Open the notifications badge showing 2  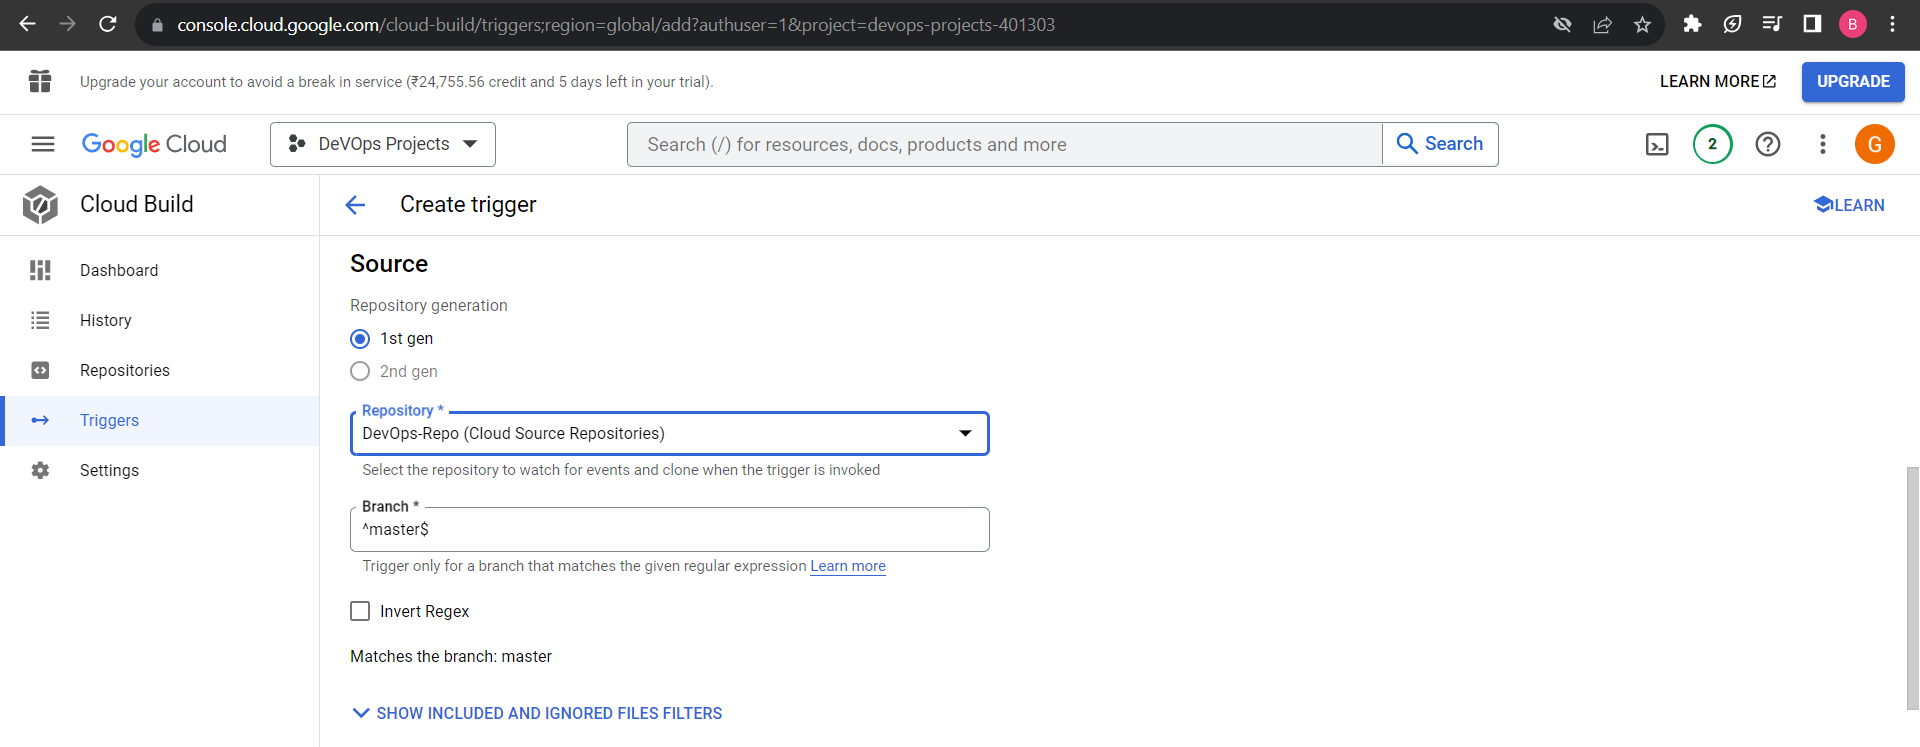(x=1712, y=145)
